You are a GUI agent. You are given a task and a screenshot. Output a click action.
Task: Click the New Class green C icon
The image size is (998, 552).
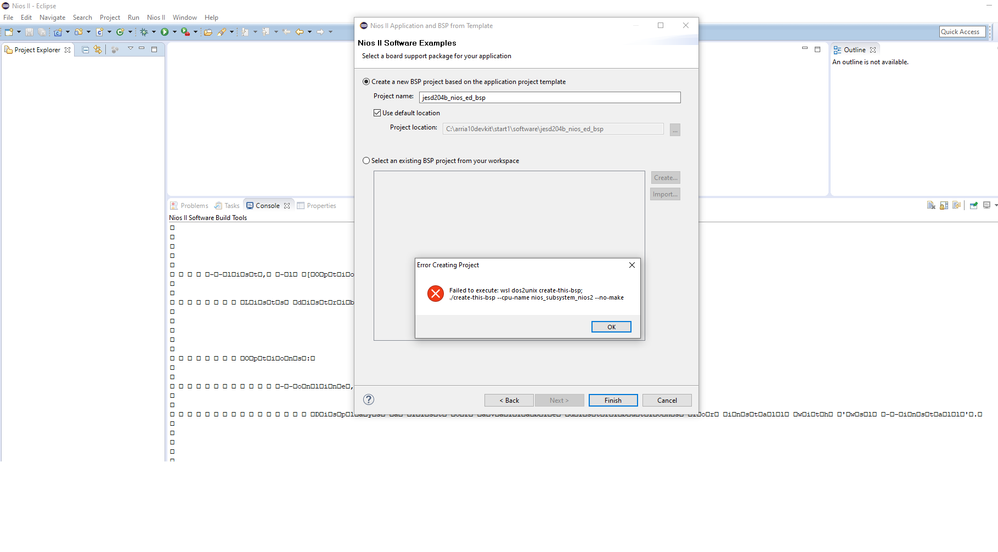(120, 32)
